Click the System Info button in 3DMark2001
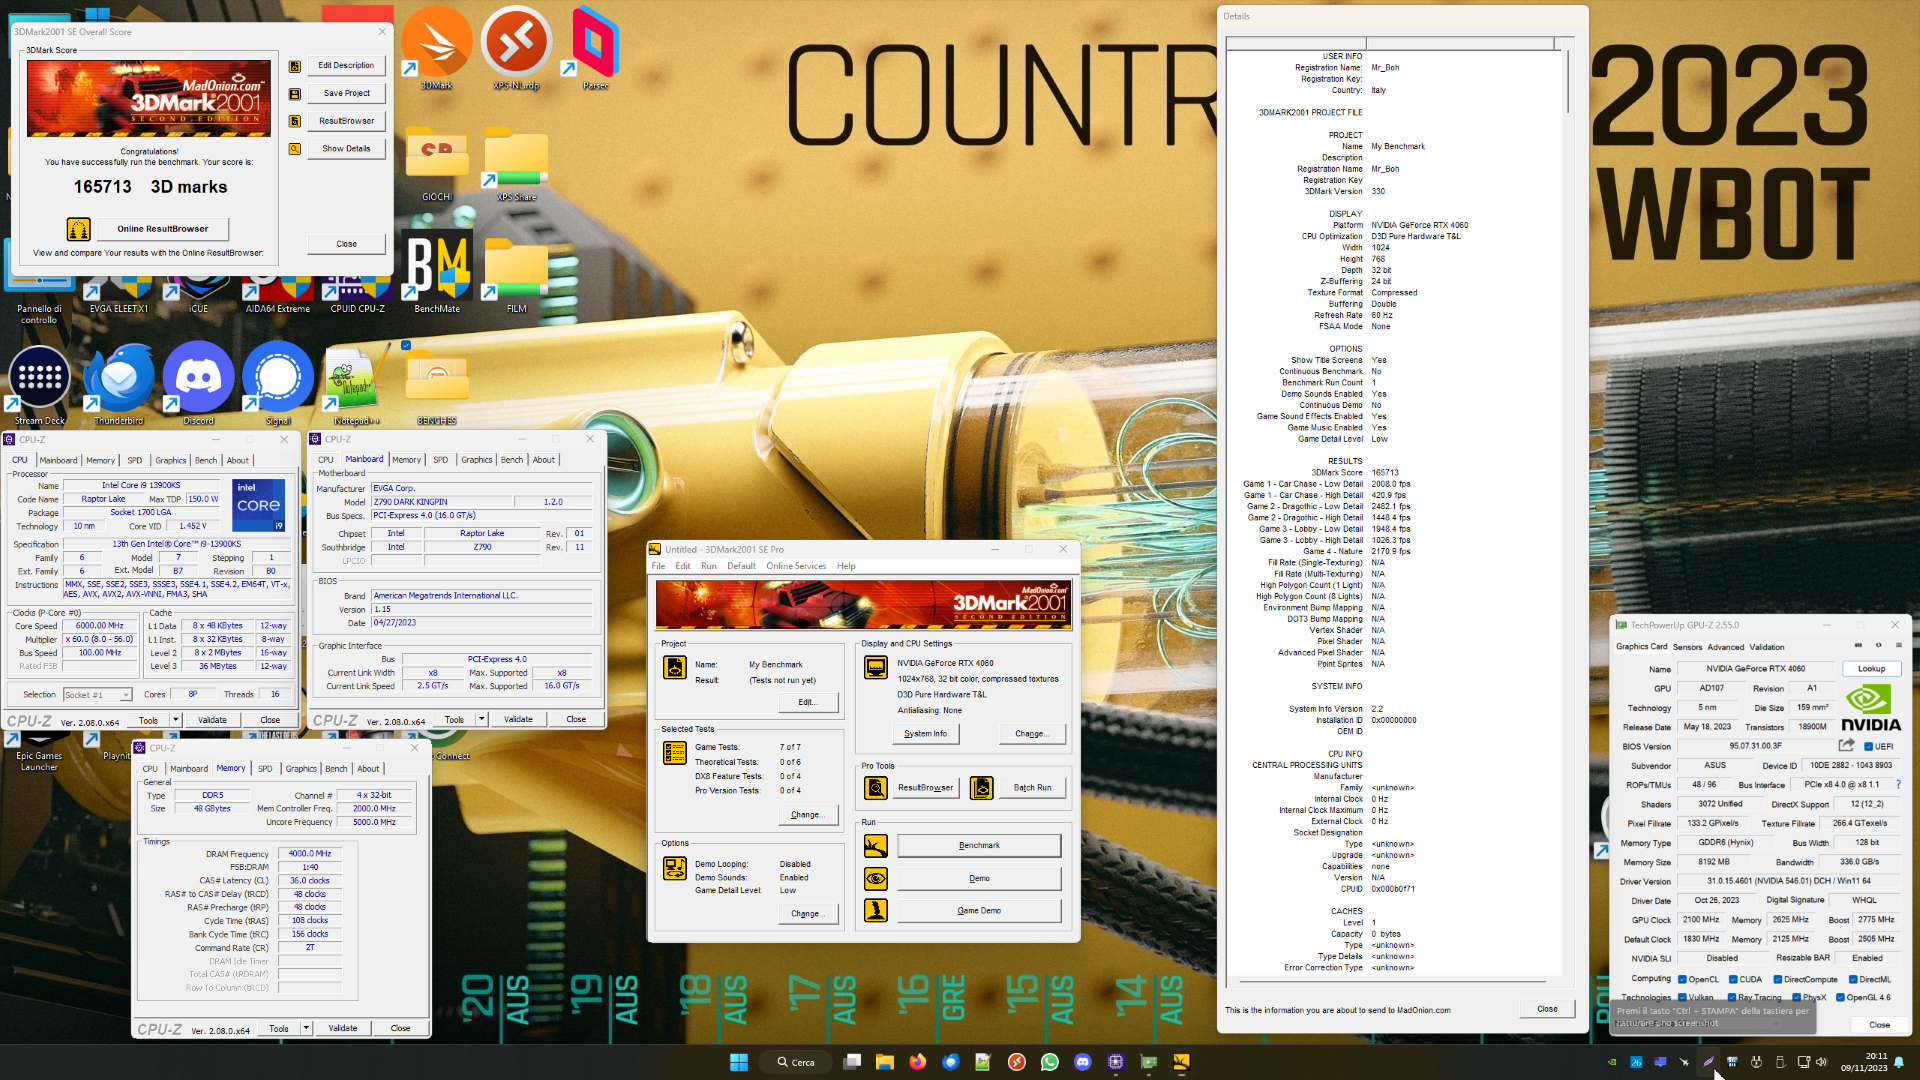 [925, 734]
